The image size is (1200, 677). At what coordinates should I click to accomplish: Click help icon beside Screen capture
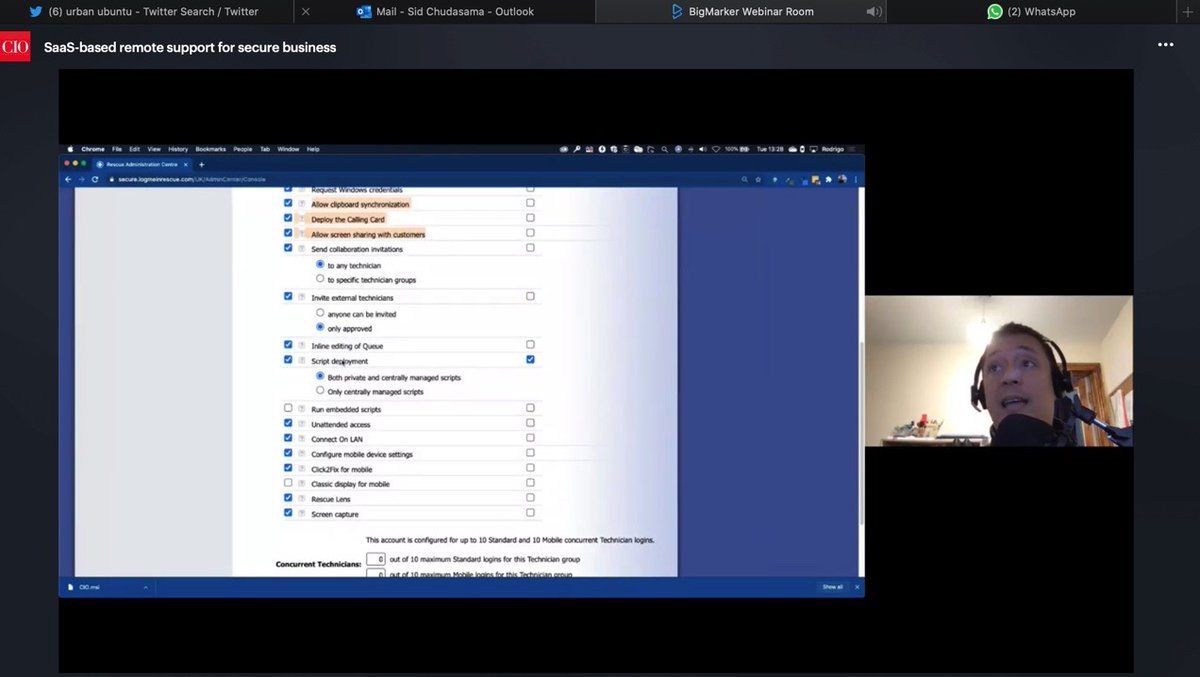301,513
